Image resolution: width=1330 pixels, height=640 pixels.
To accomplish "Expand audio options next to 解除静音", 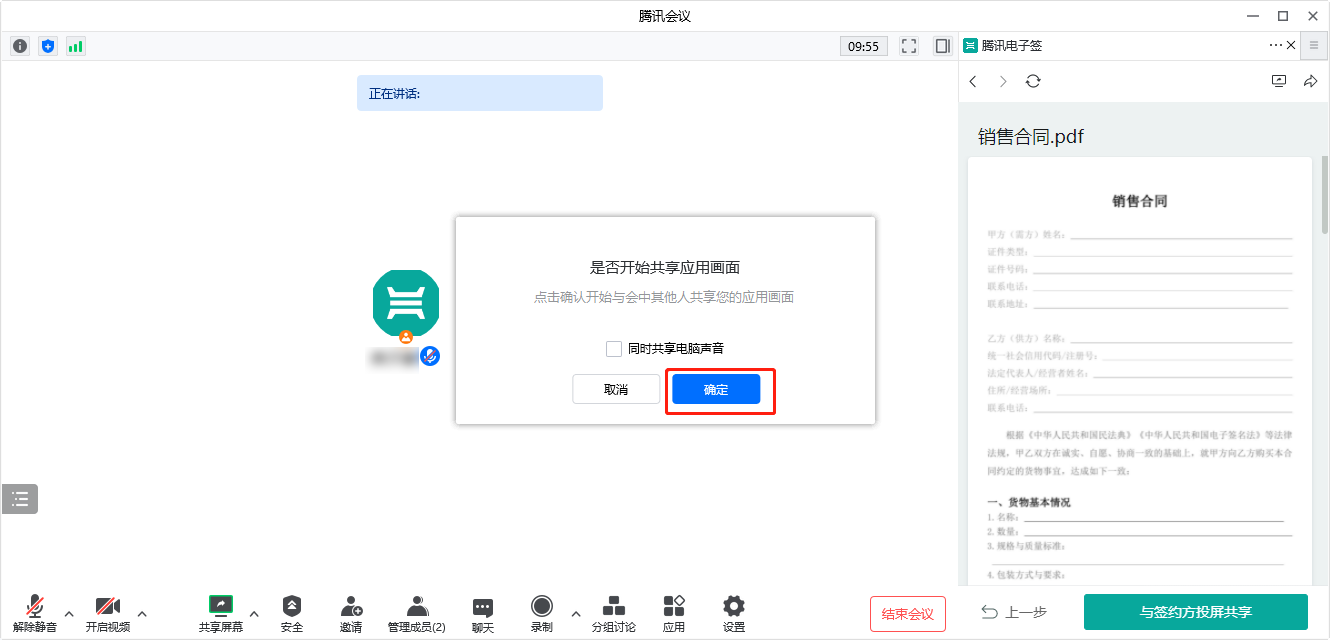I will [x=69, y=613].
